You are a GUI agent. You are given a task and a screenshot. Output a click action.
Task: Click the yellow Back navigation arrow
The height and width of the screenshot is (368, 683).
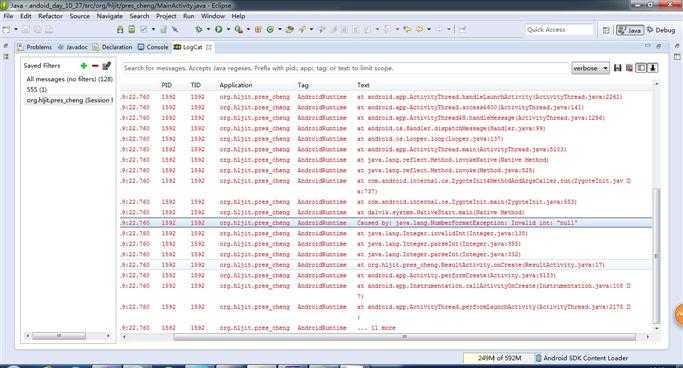click(x=407, y=29)
